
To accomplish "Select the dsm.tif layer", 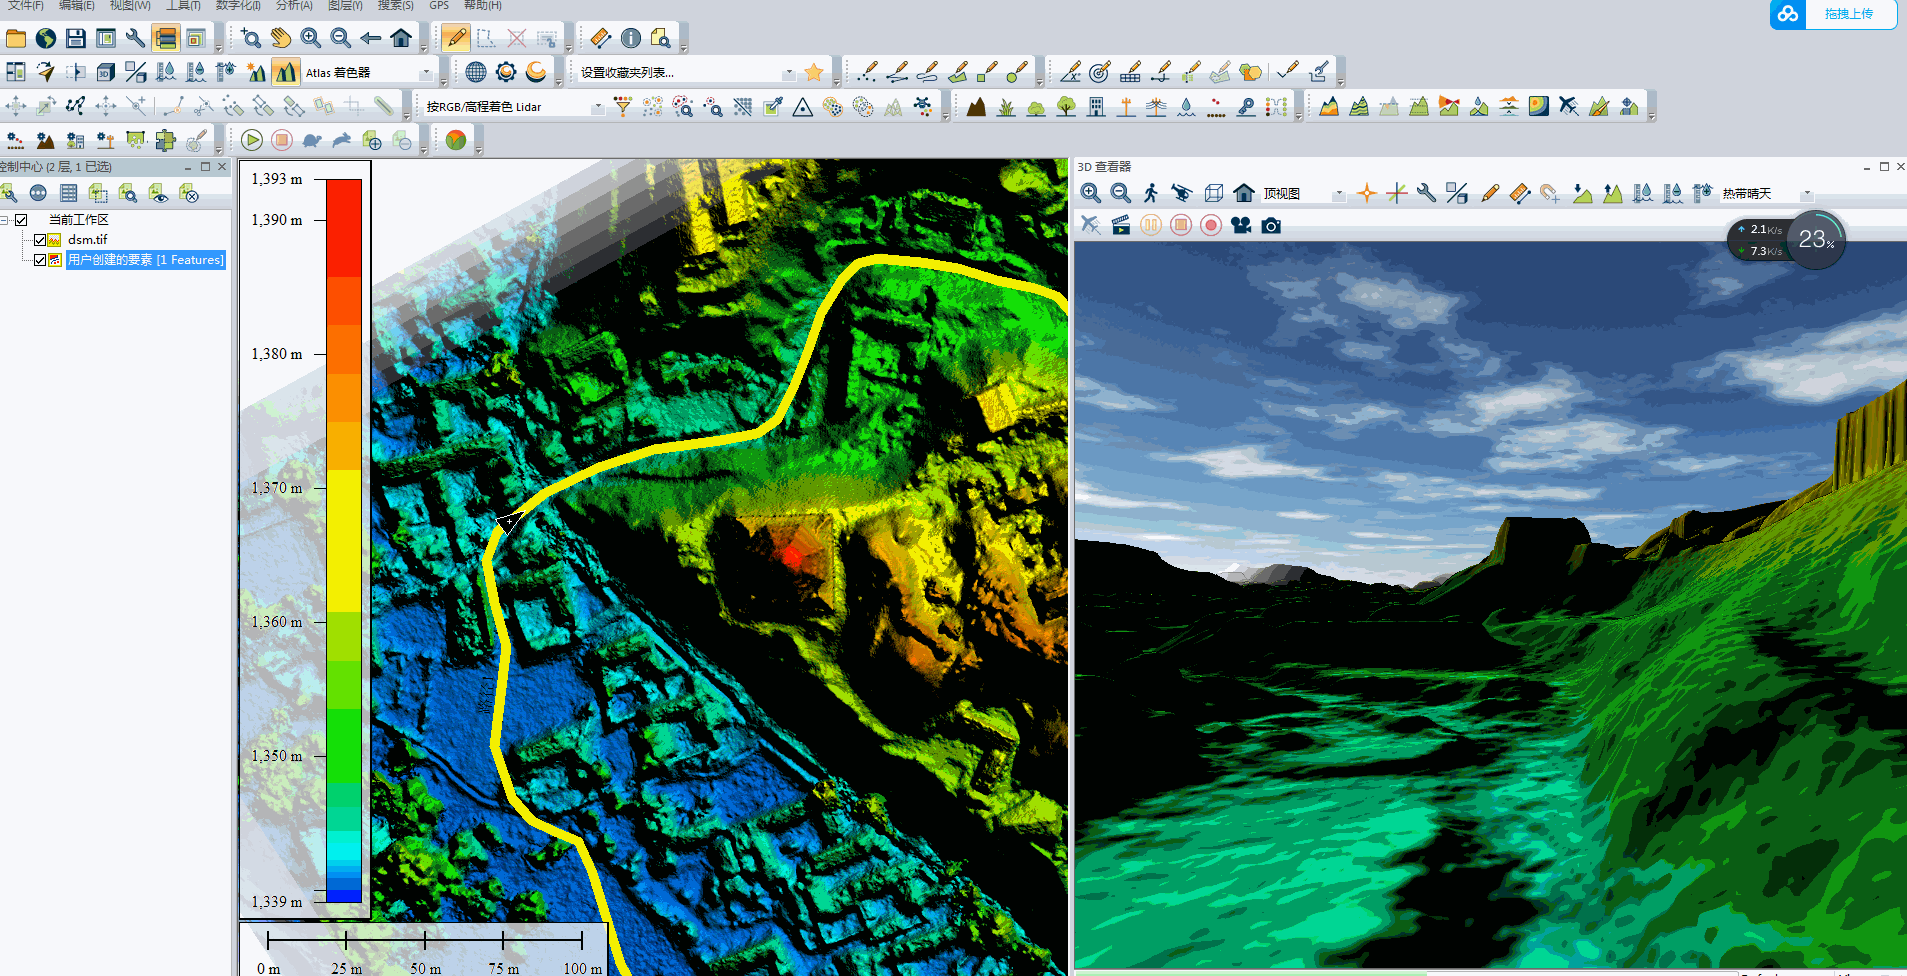I will coord(88,240).
